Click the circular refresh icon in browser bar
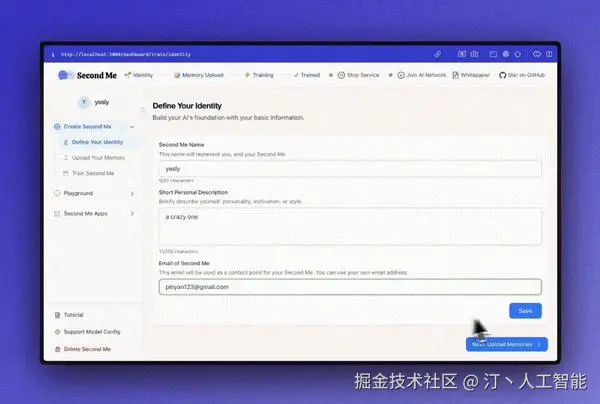 pyautogui.click(x=518, y=54)
